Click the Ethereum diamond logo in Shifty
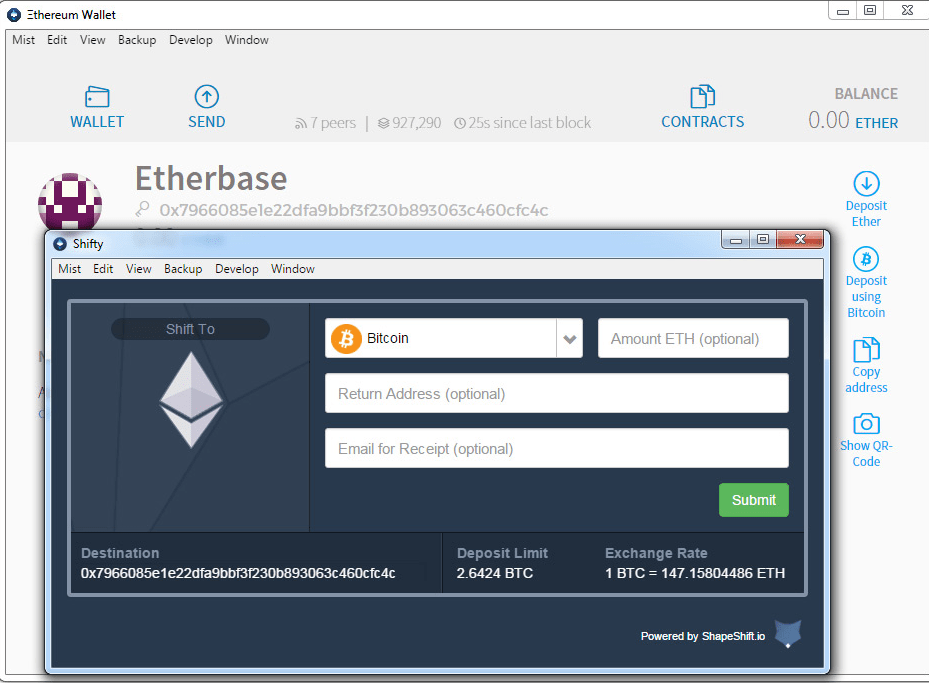This screenshot has width=929, height=683. [191, 400]
